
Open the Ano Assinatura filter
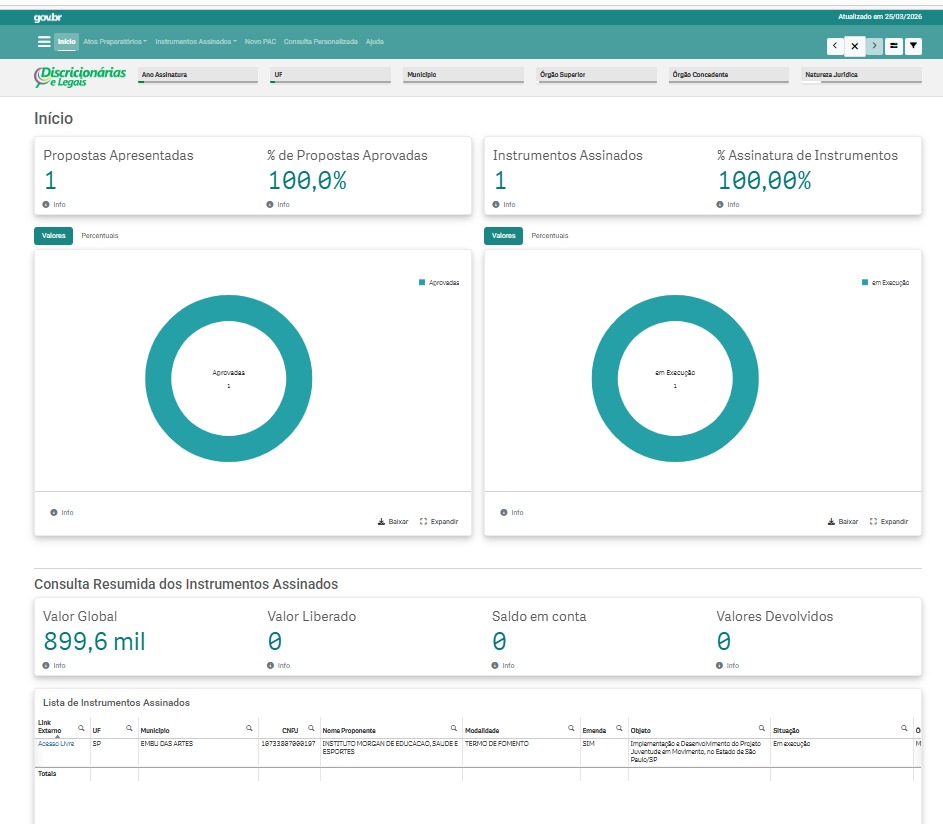pyautogui.click(x=197, y=75)
